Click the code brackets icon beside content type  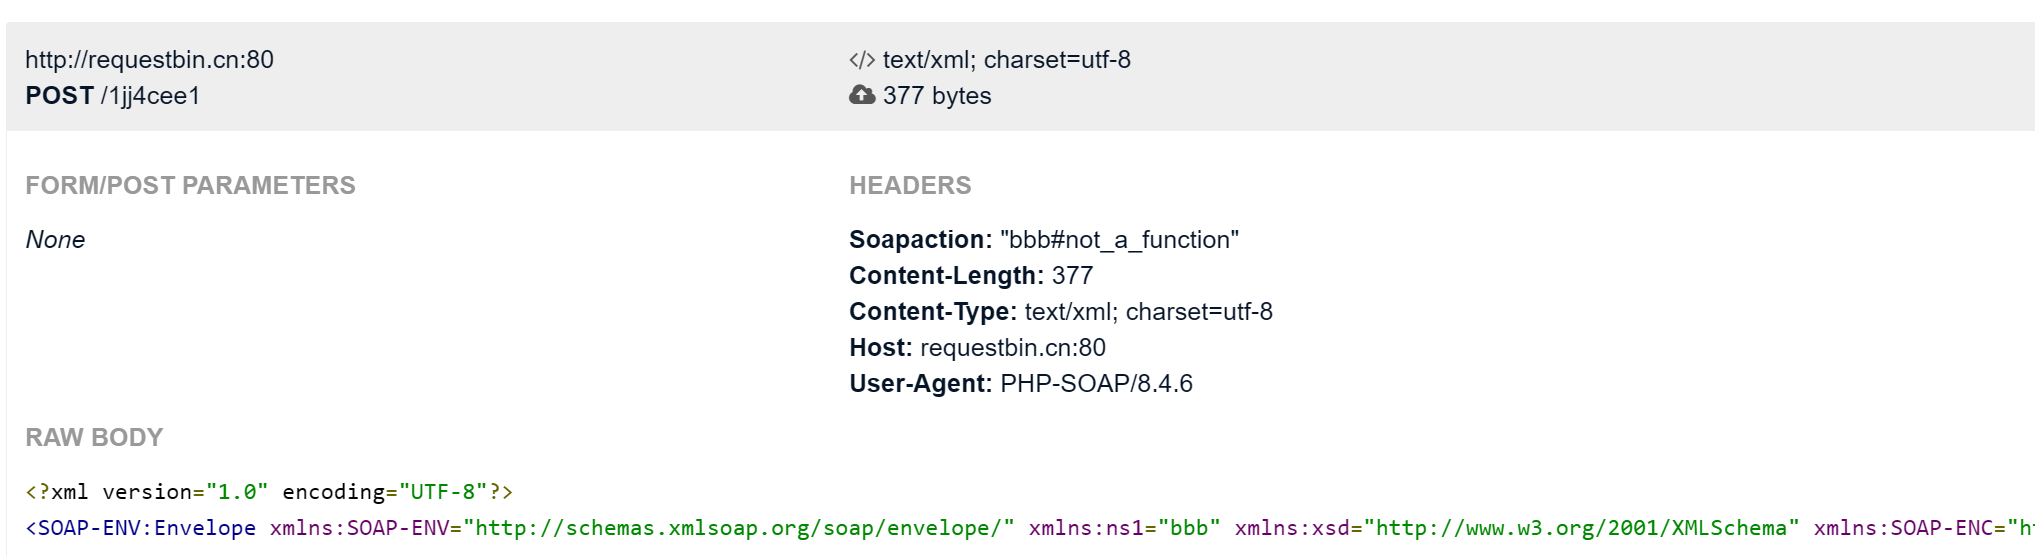point(861,60)
